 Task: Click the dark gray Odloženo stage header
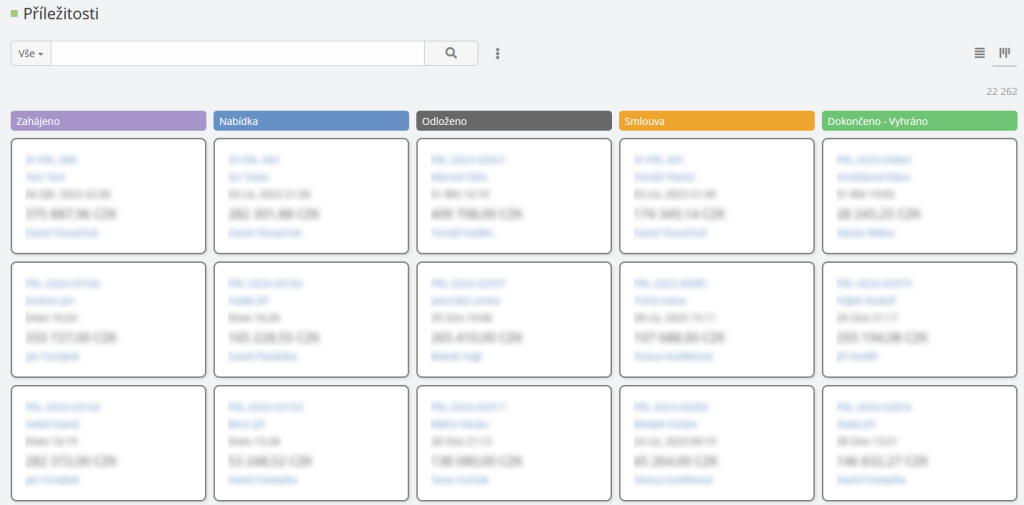pos(514,121)
